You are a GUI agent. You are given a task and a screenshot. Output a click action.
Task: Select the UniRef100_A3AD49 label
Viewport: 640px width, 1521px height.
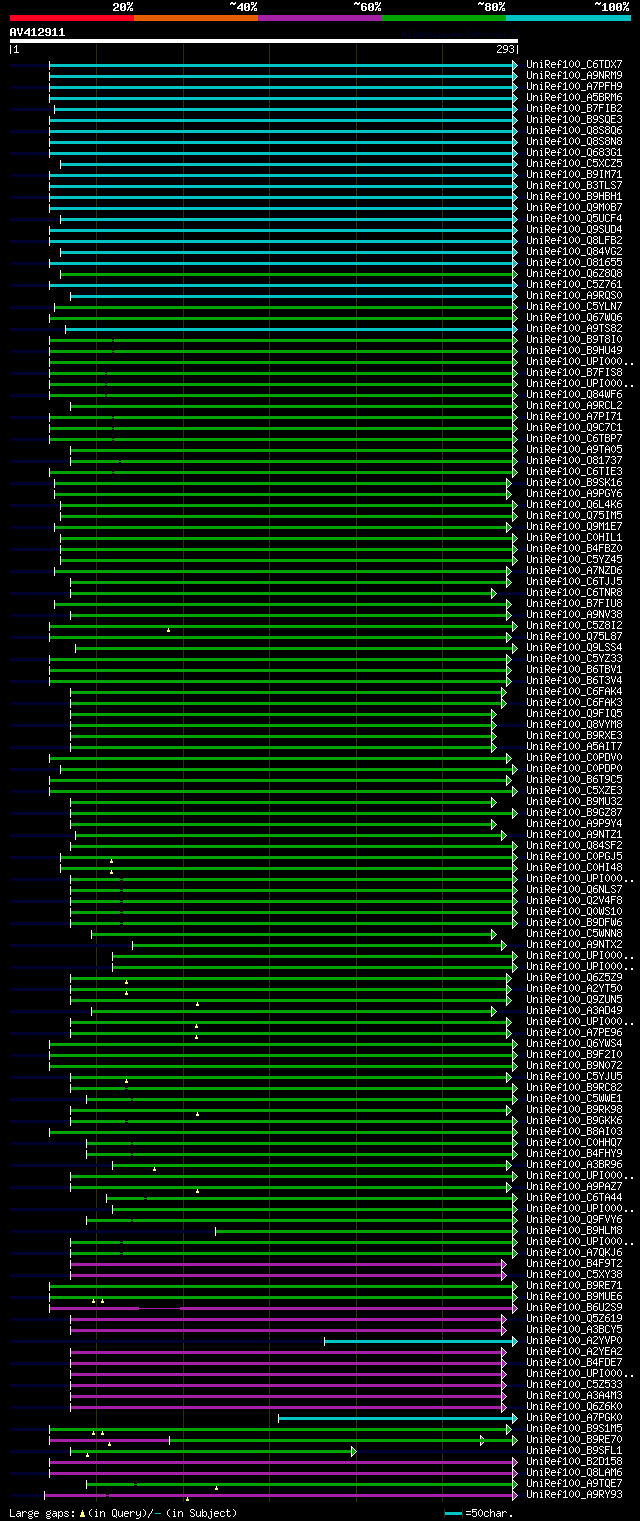tap(574, 1010)
